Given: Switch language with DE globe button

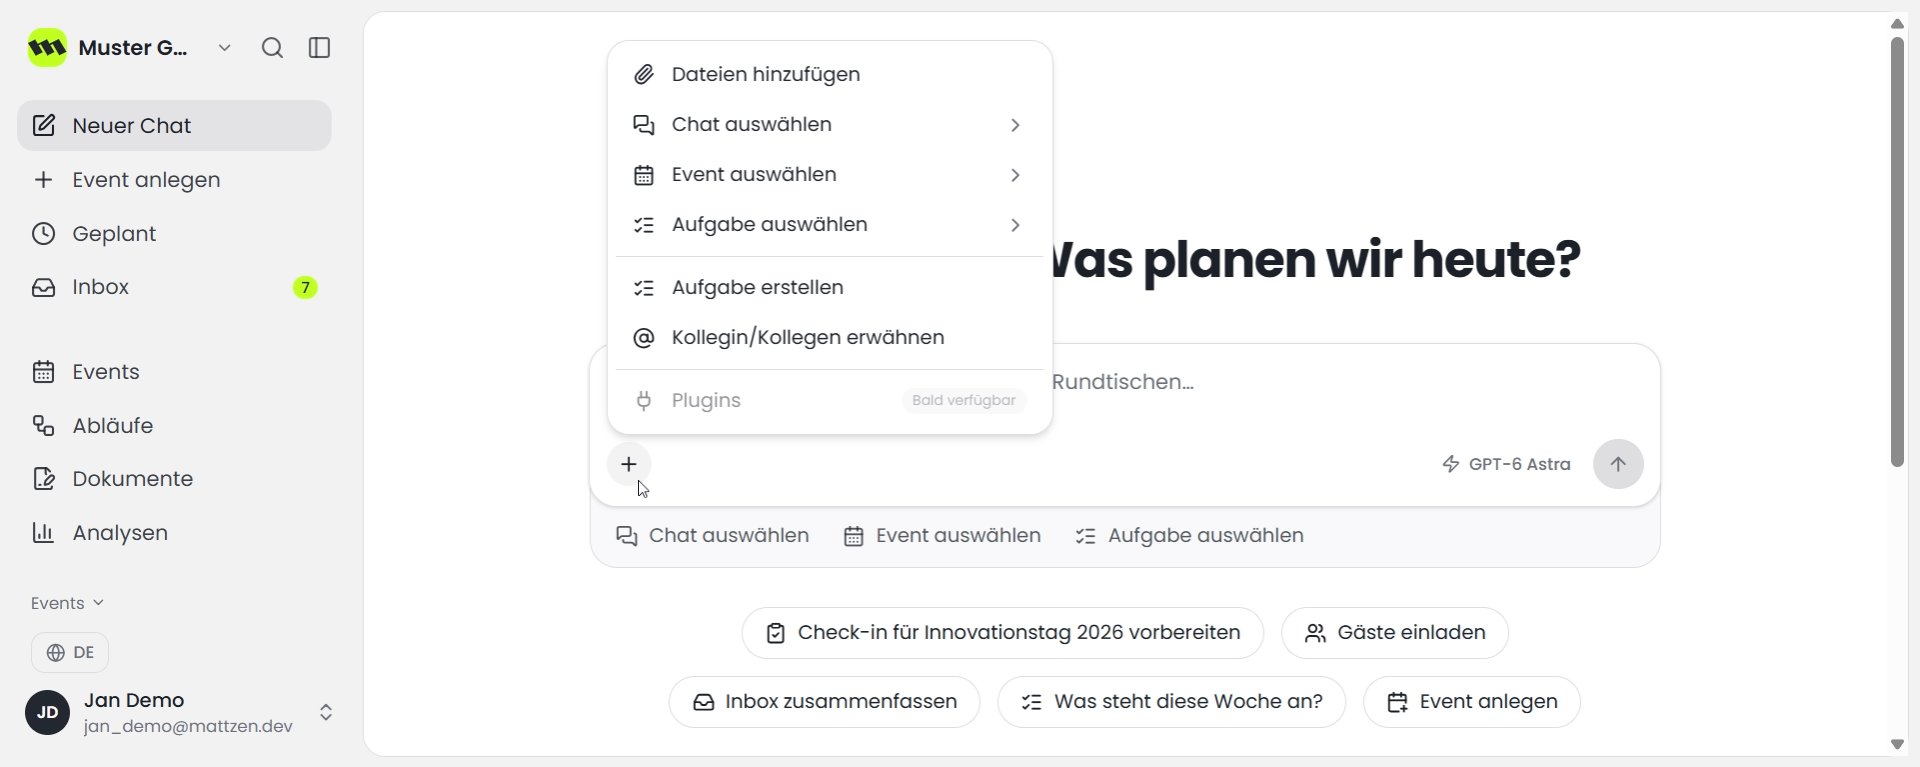Looking at the screenshot, I should pyautogui.click(x=70, y=653).
